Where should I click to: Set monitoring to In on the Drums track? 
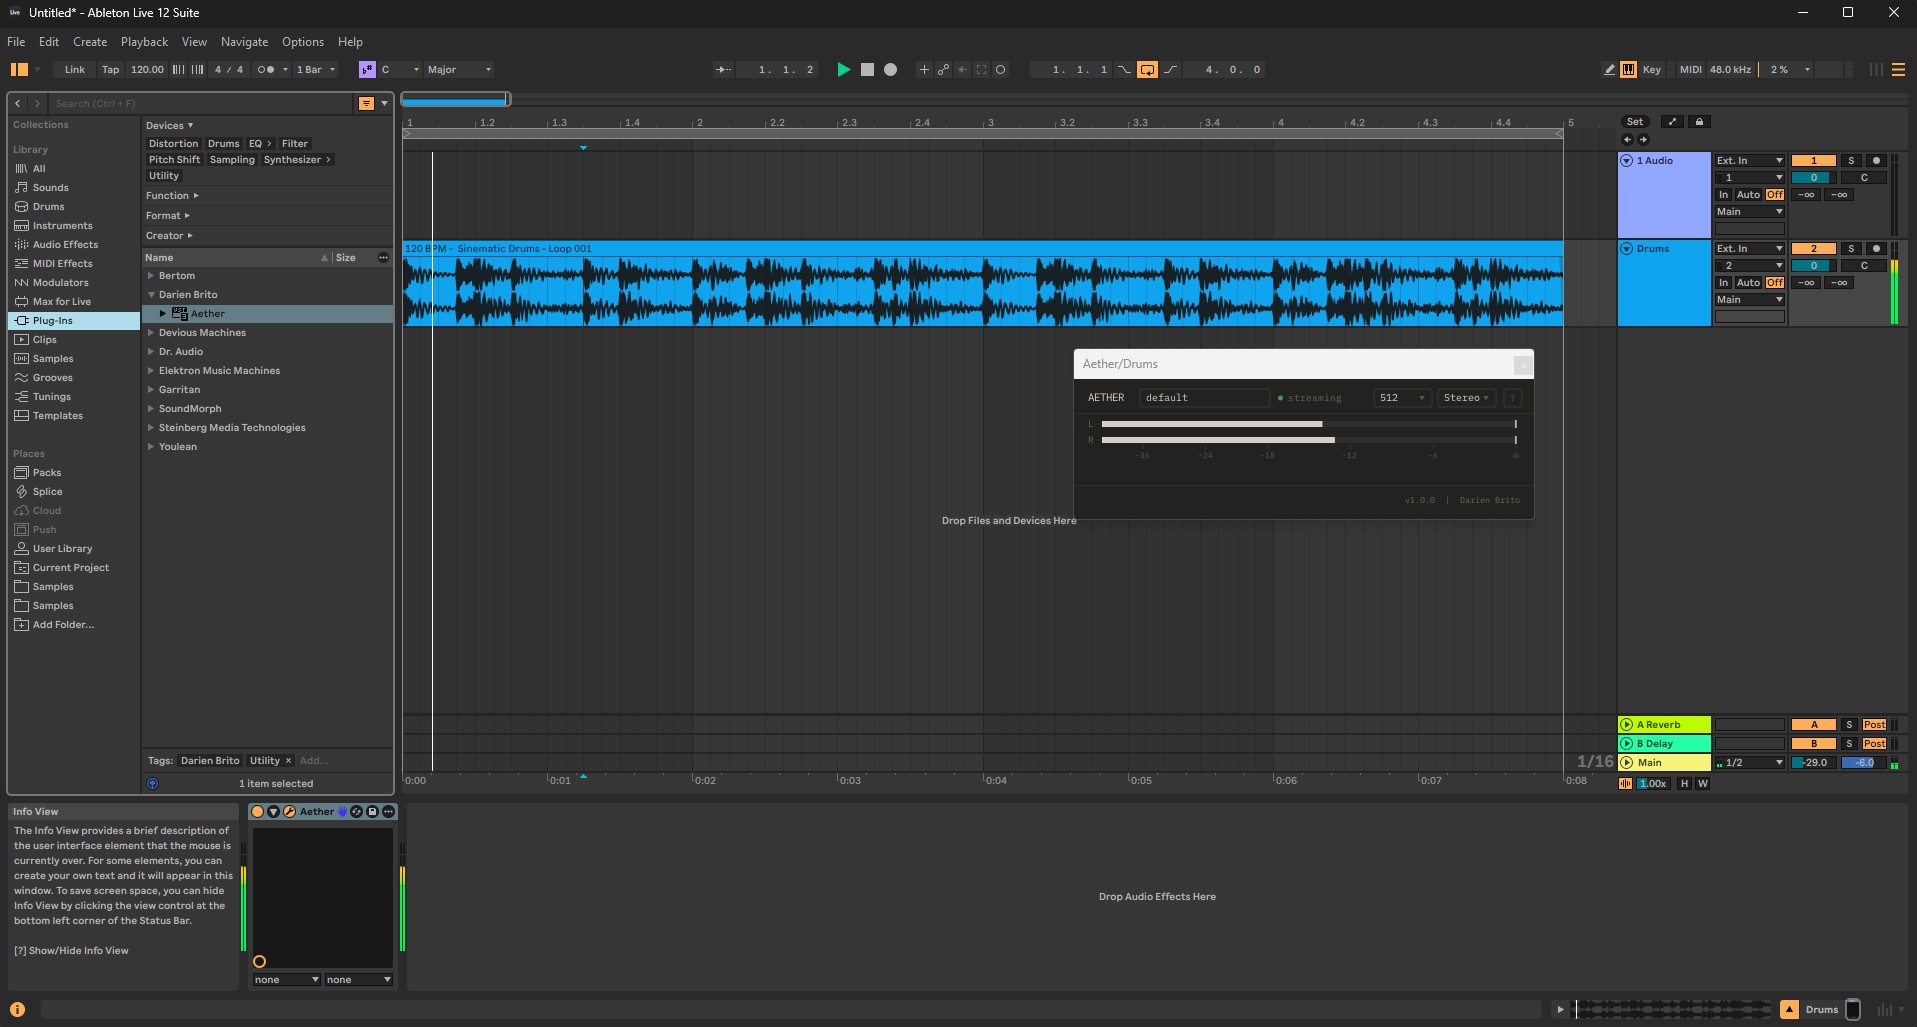click(1723, 282)
